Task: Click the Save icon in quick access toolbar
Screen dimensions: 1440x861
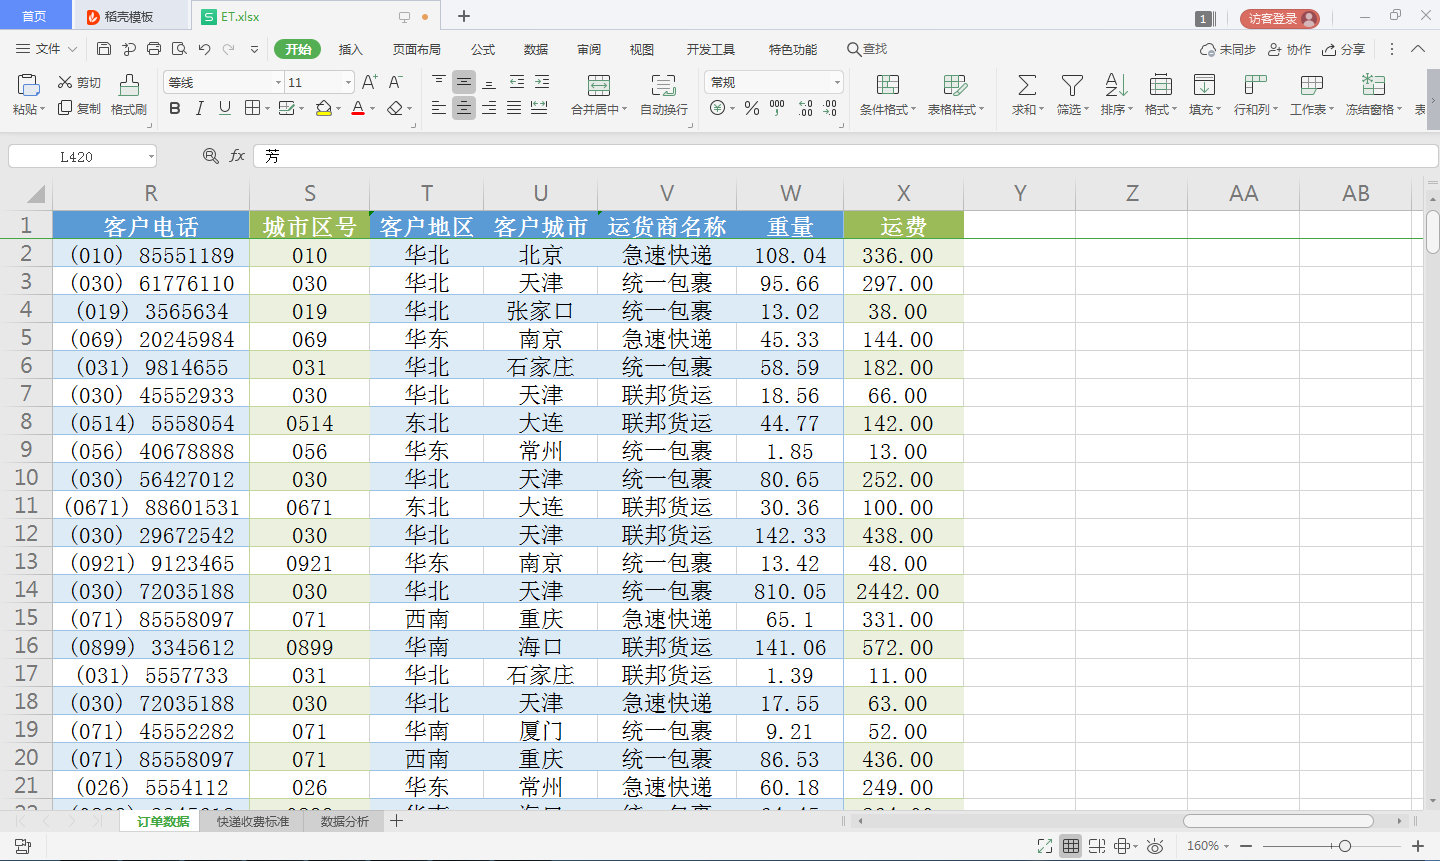Action: click(104, 49)
